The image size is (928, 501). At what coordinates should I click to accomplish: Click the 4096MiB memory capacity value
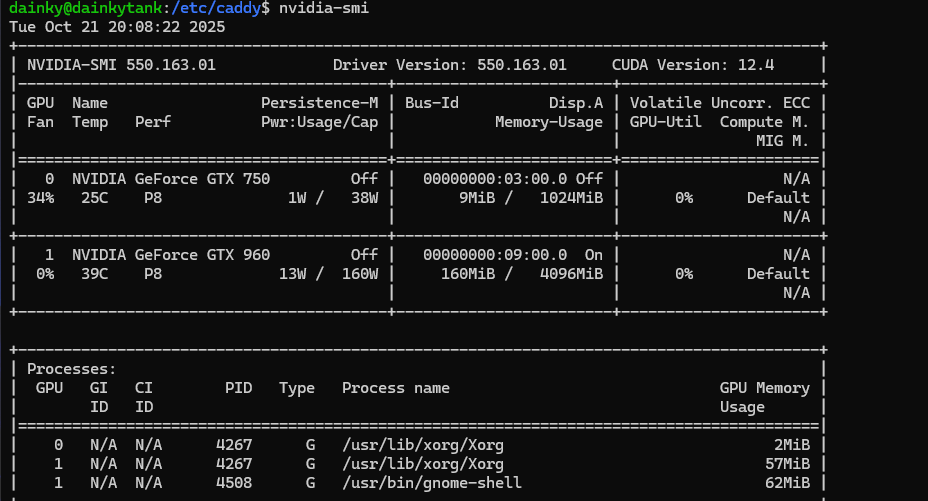pos(571,274)
